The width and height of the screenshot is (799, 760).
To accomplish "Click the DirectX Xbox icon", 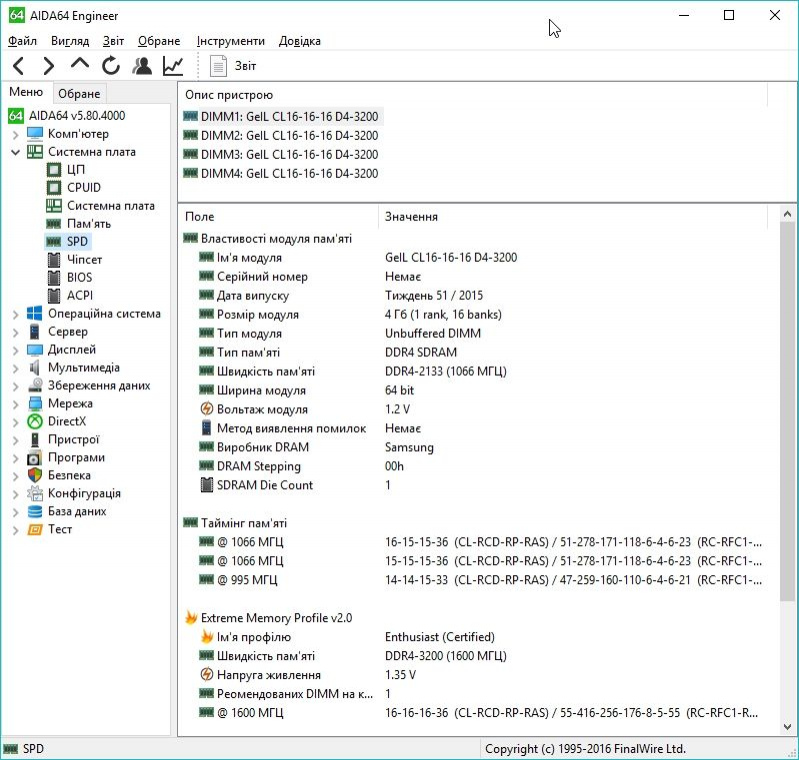I will pos(35,422).
